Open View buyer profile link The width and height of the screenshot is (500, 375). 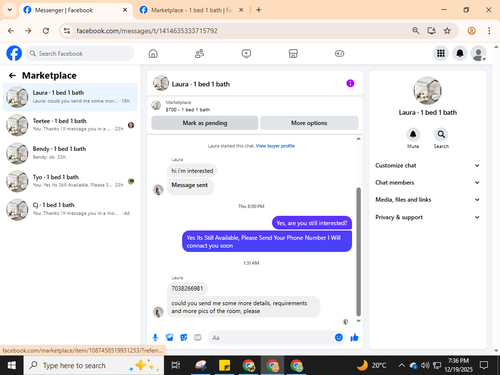[275, 146]
